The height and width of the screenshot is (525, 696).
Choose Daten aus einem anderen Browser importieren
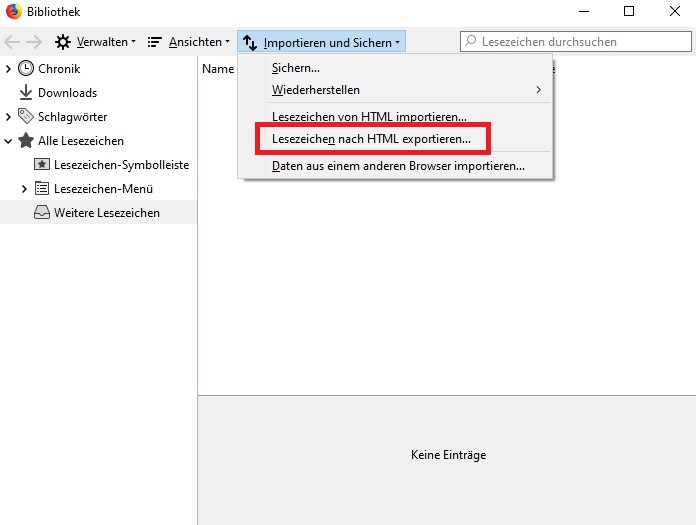pyautogui.click(x=398, y=166)
